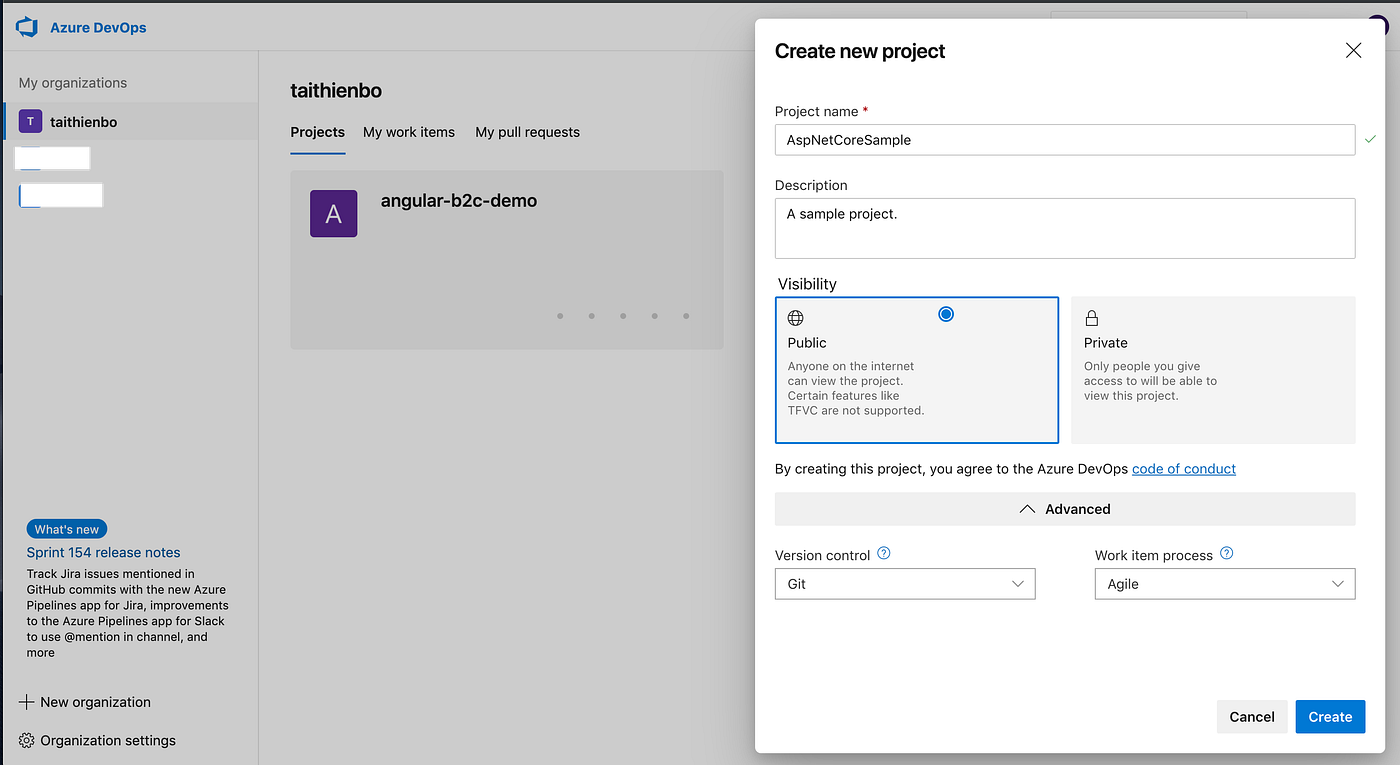This screenshot has width=1400, height=765.
Task: Open the Version control Git dropdown
Action: tap(905, 584)
